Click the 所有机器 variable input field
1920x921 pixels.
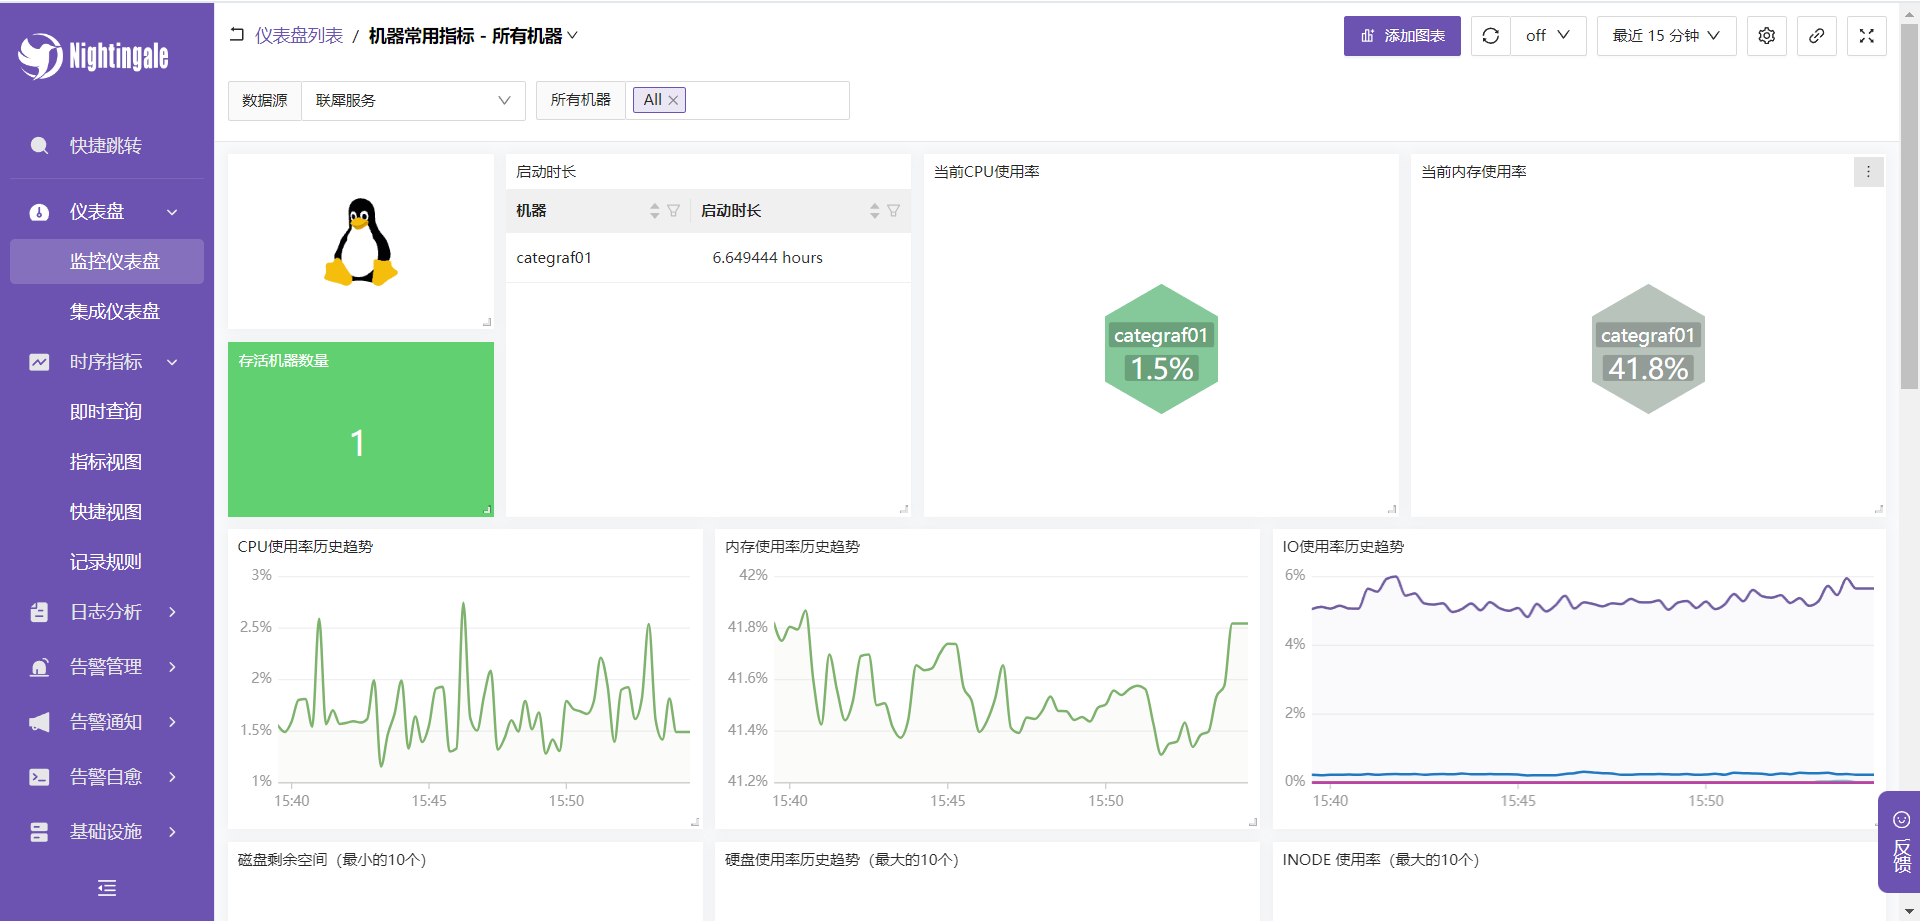tap(765, 101)
